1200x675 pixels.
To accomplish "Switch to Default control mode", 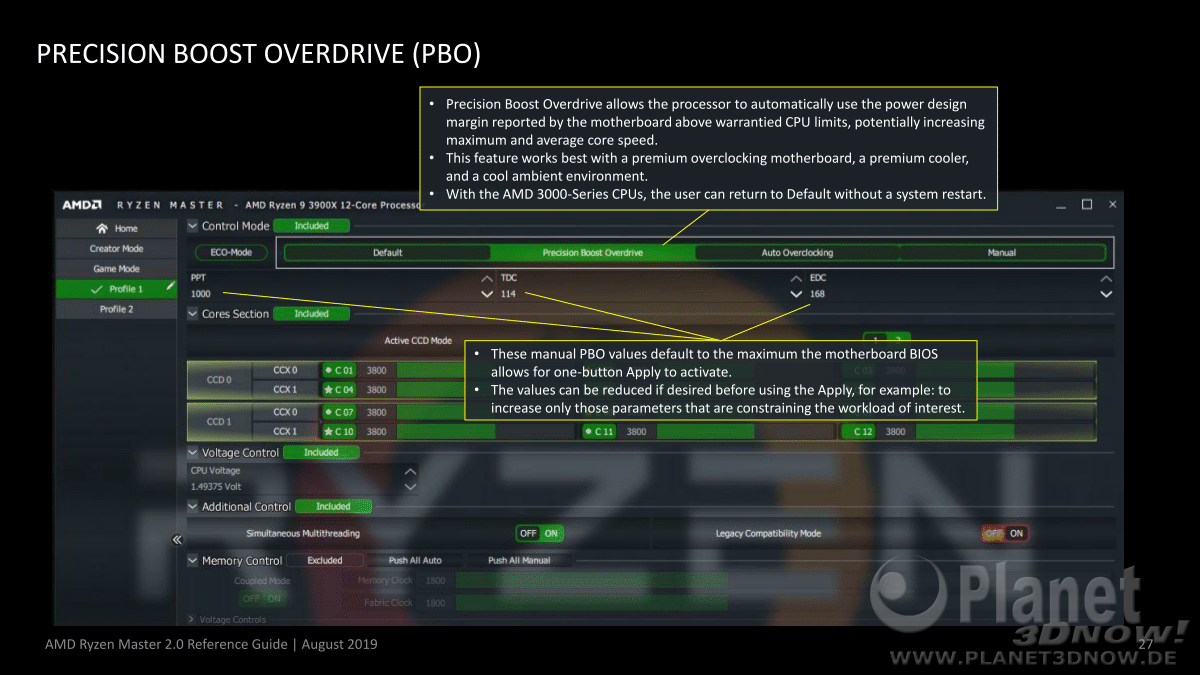I will click(x=388, y=252).
